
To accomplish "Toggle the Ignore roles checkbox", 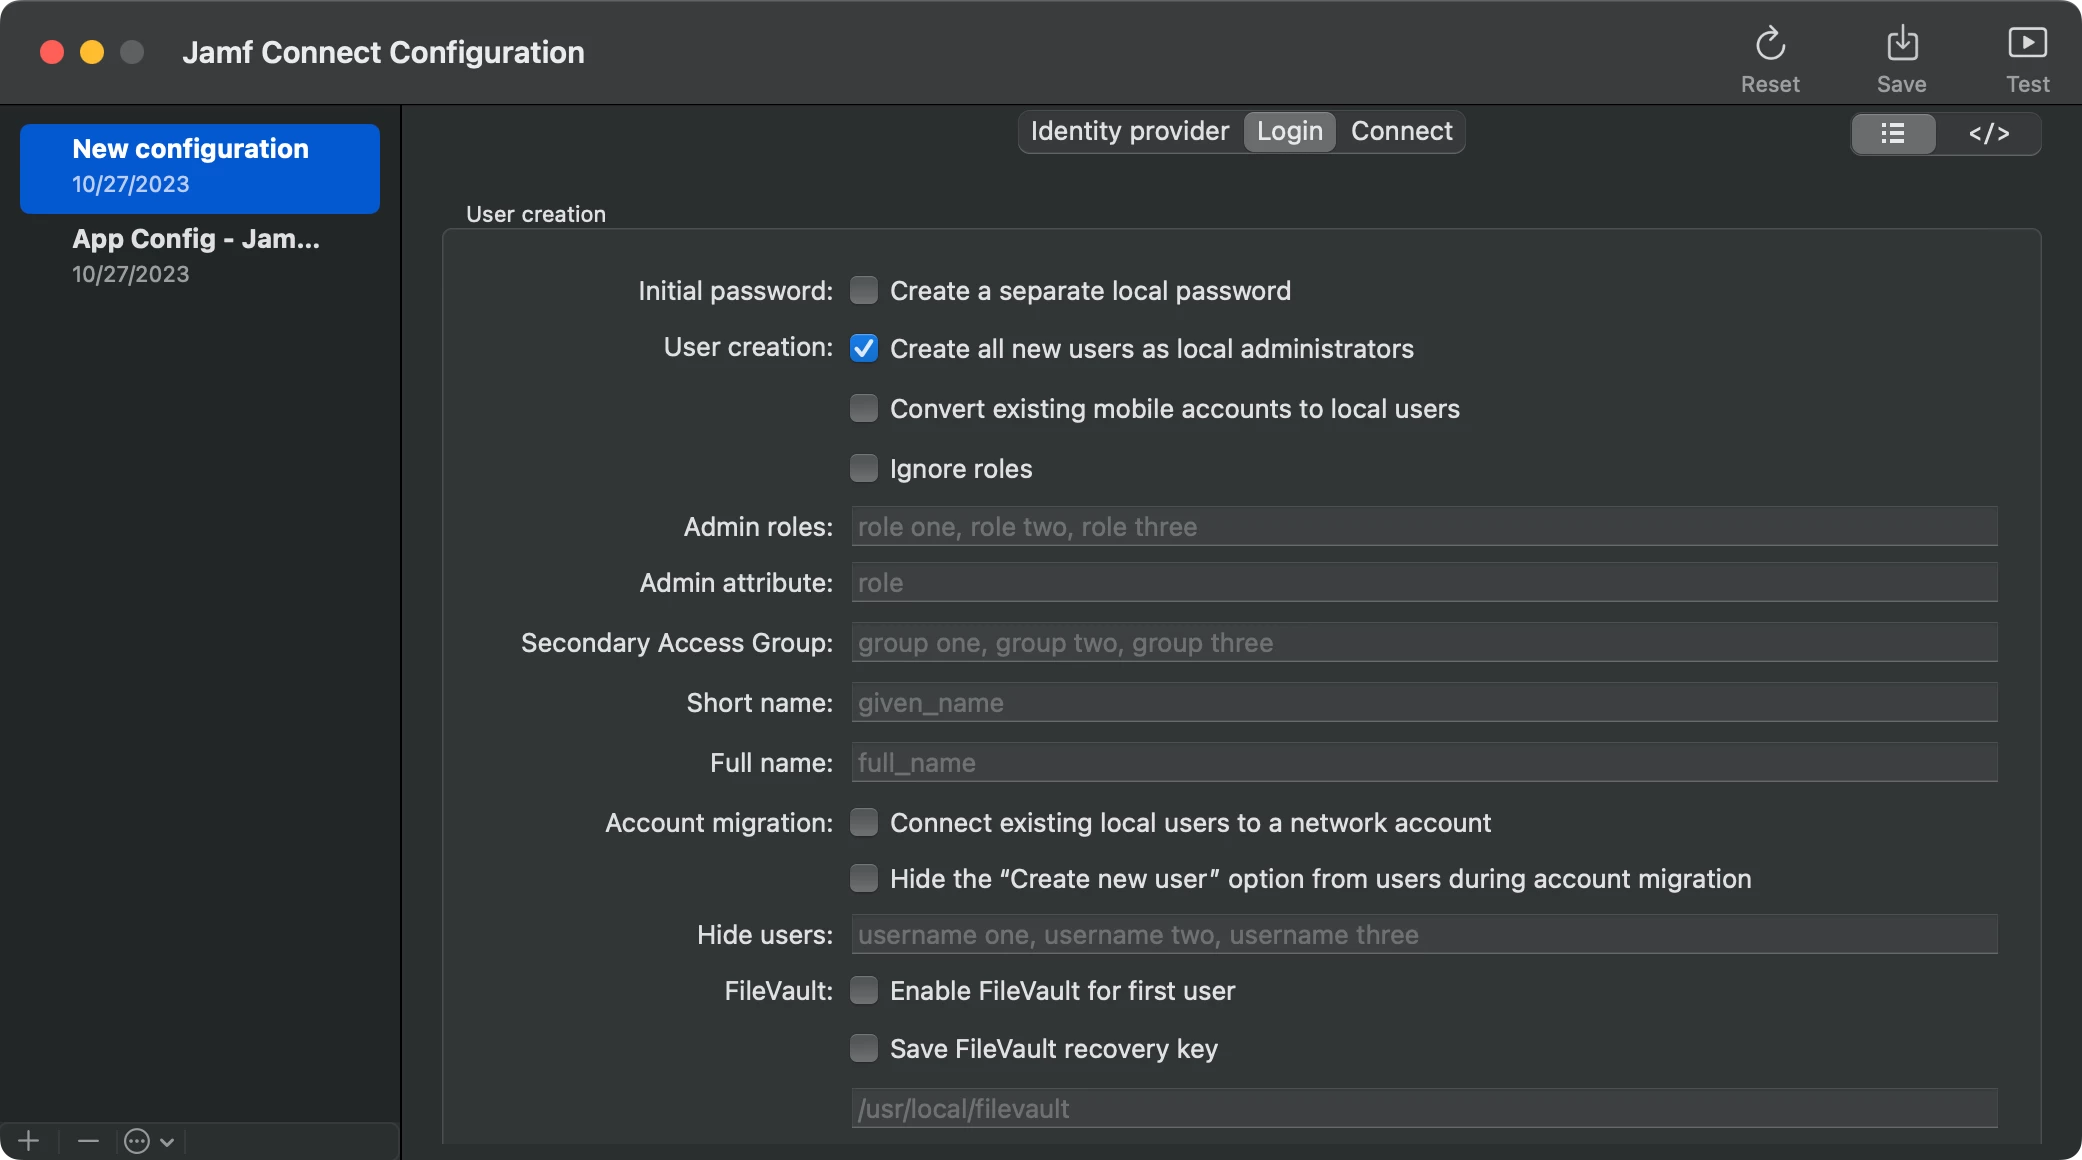I will [864, 468].
